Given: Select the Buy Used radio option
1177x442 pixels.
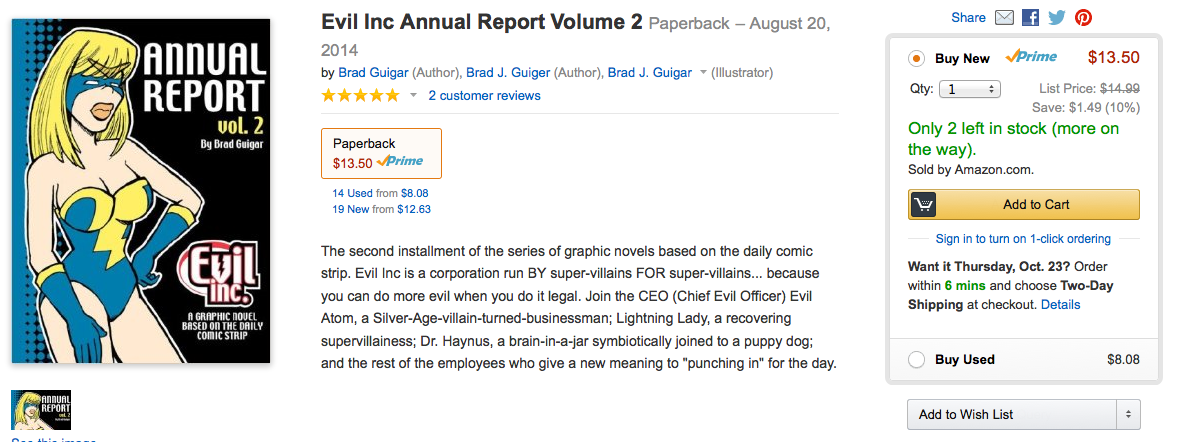Looking at the screenshot, I should coord(916,360).
